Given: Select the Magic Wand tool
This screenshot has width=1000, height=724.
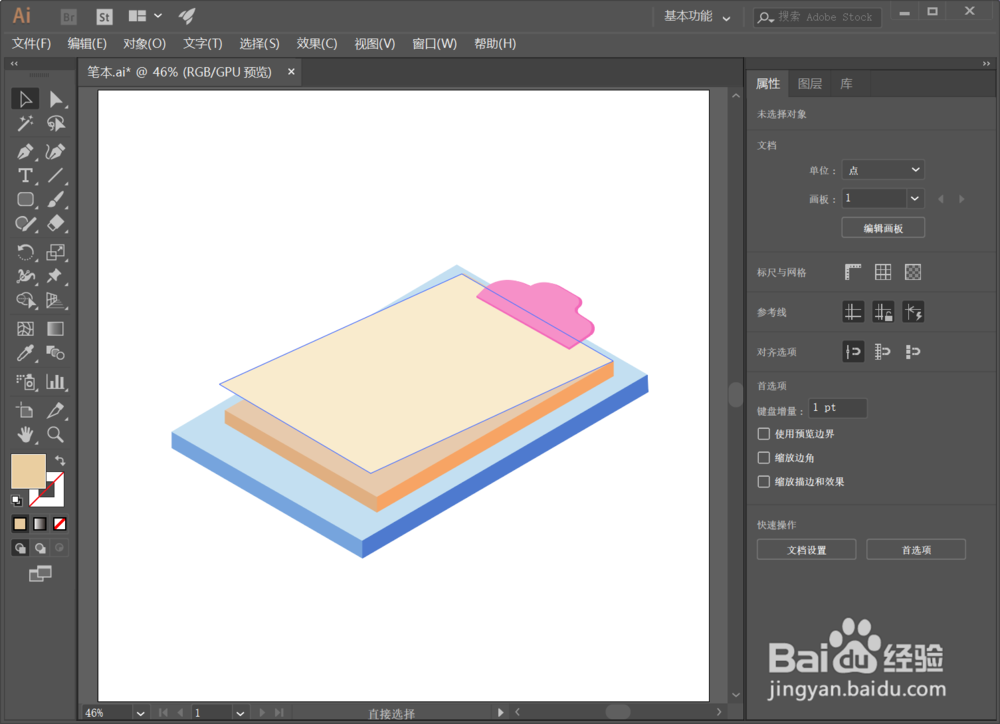Looking at the screenshot, I should 25,123.
